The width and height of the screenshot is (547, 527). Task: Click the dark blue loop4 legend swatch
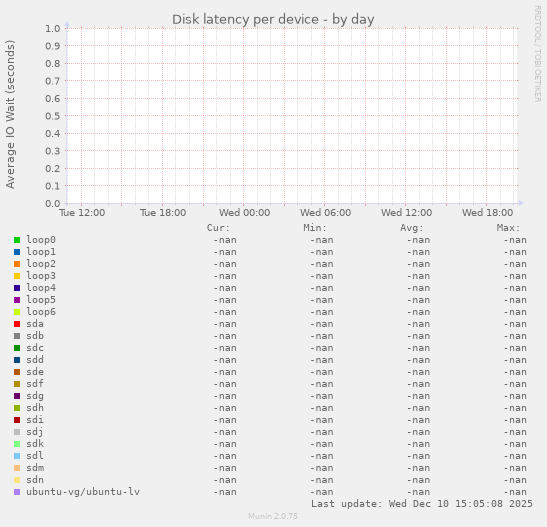(x=17, y=288)
